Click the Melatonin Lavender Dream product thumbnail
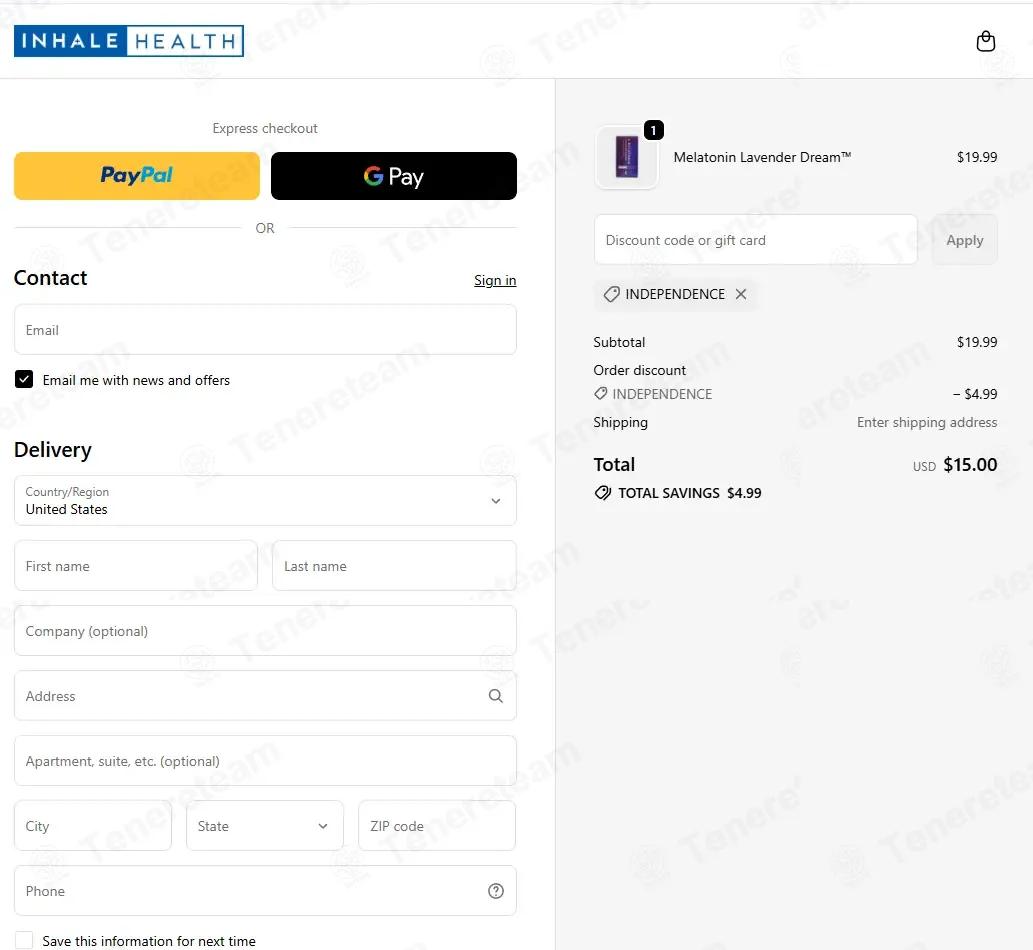The height and width of the screenshot is (950, 1033). 627,157
